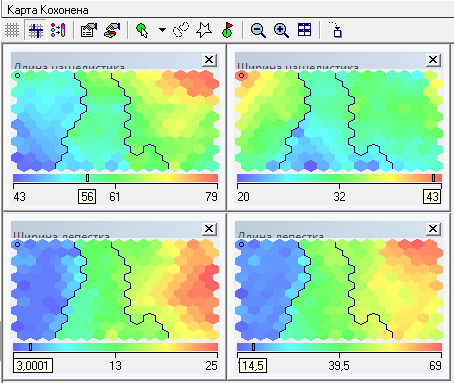Image resolution: width=454 pixels, height=383 pixels.
Task: Open the map display settings icon
Action: (89, 30)
